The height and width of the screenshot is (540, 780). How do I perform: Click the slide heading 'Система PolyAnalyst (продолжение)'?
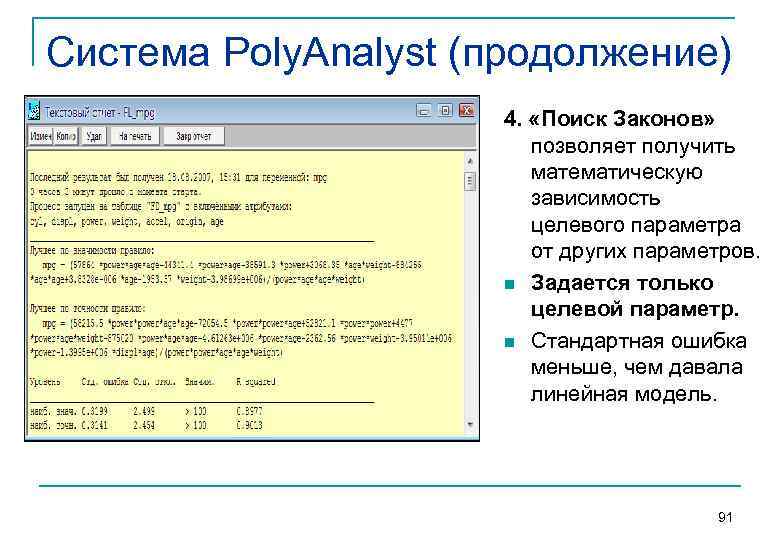pos(389,52)
